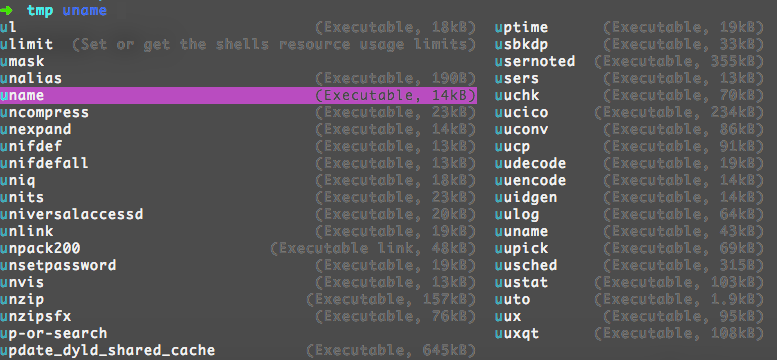Choose the uusched executable entry
This screenshot has height=360, width=777.
[629, 265]
